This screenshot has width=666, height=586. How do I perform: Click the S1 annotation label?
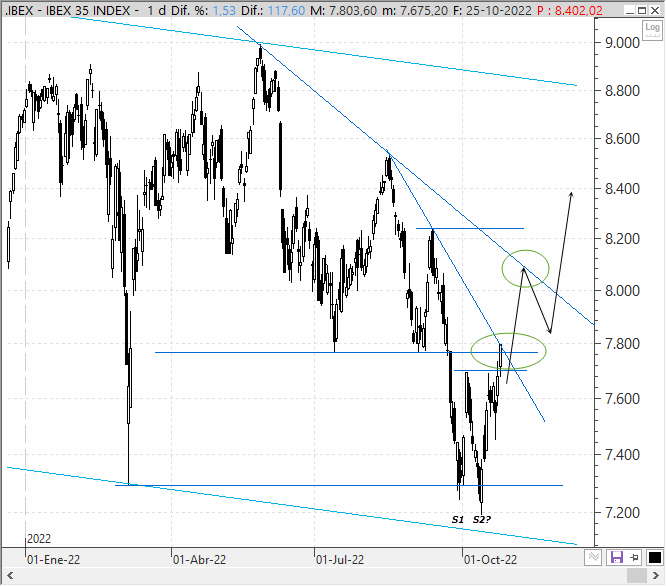tap(457, 519)
